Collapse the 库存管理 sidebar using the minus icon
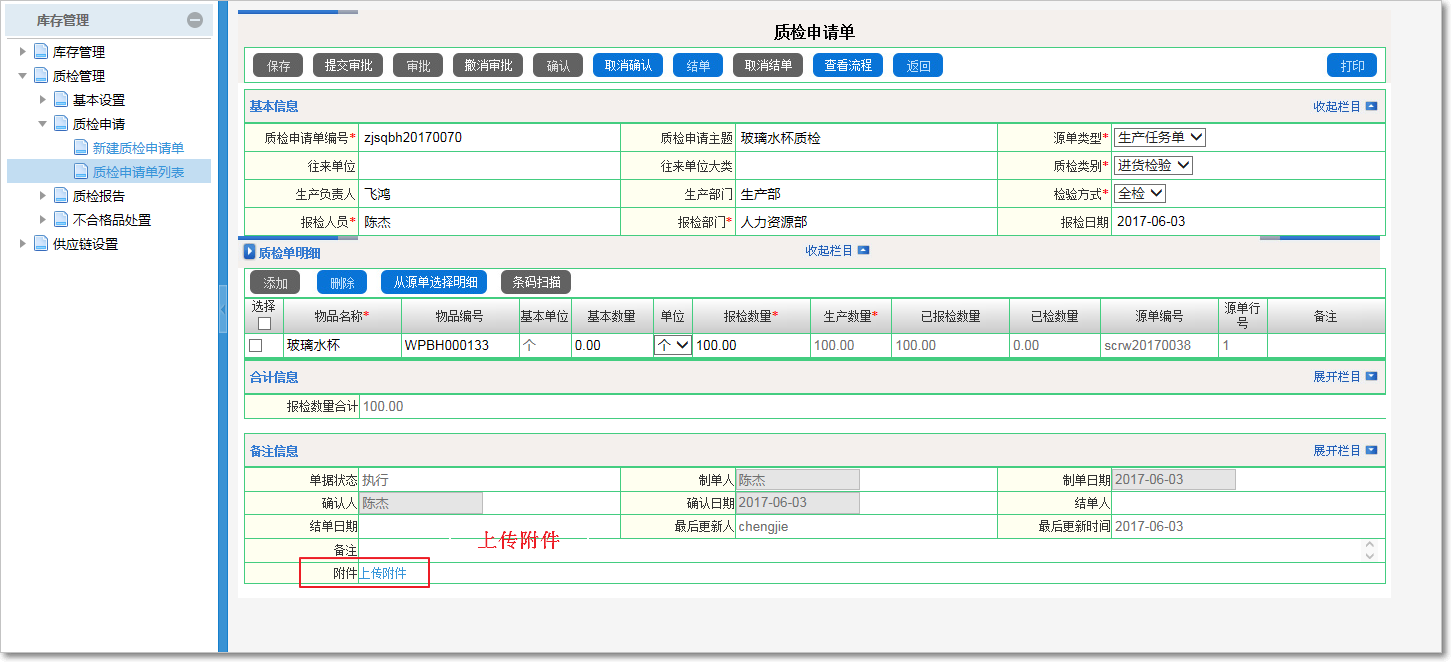1451x662 pixels. point(196,19)
